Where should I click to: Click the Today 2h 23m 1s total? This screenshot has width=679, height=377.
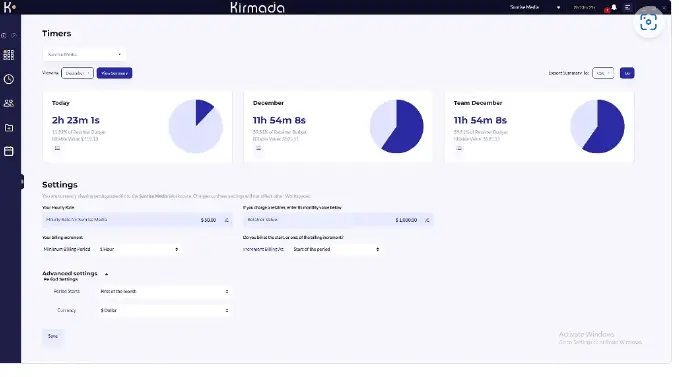coord(76,120)
